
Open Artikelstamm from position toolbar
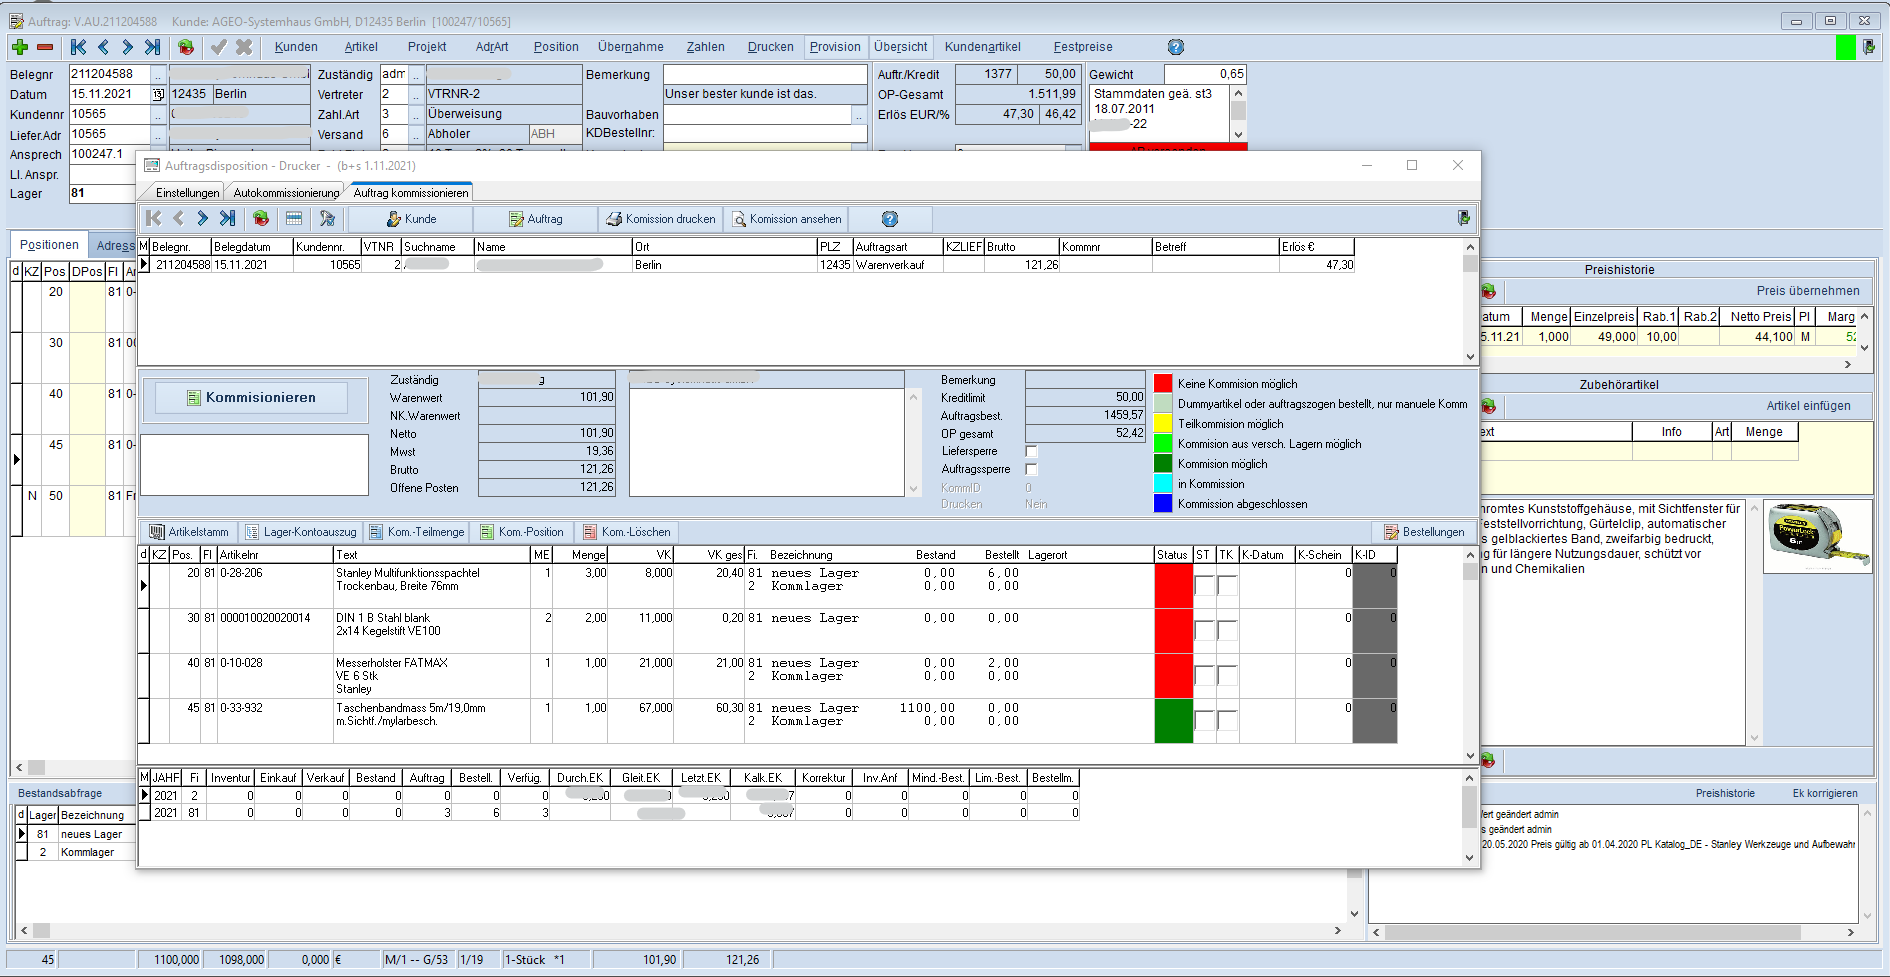click(x=189, y=532)
